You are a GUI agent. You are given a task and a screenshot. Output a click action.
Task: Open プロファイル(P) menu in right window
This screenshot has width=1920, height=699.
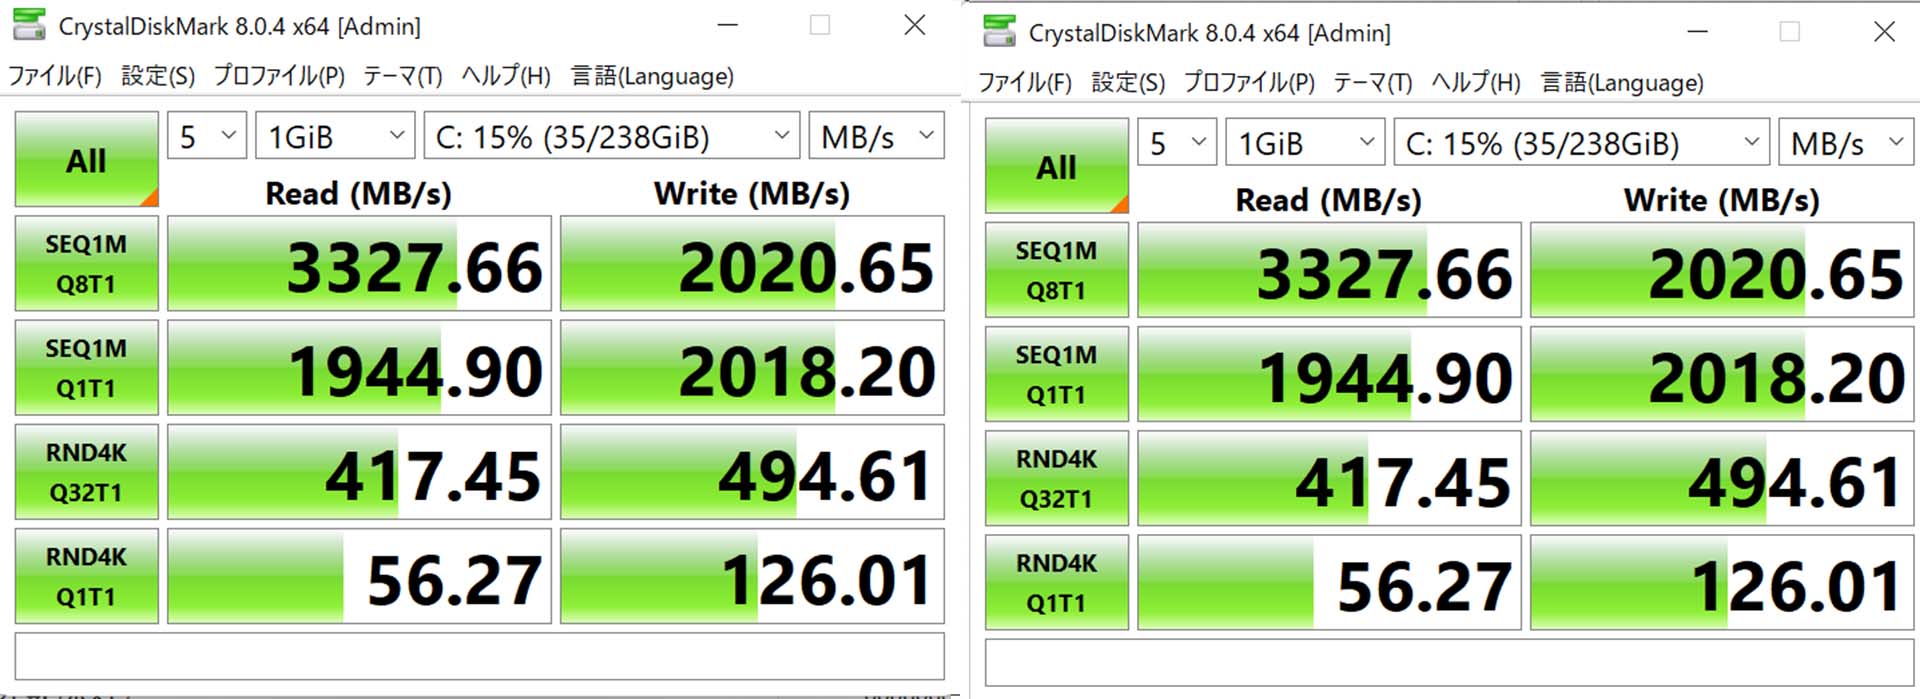(1249, 82)
